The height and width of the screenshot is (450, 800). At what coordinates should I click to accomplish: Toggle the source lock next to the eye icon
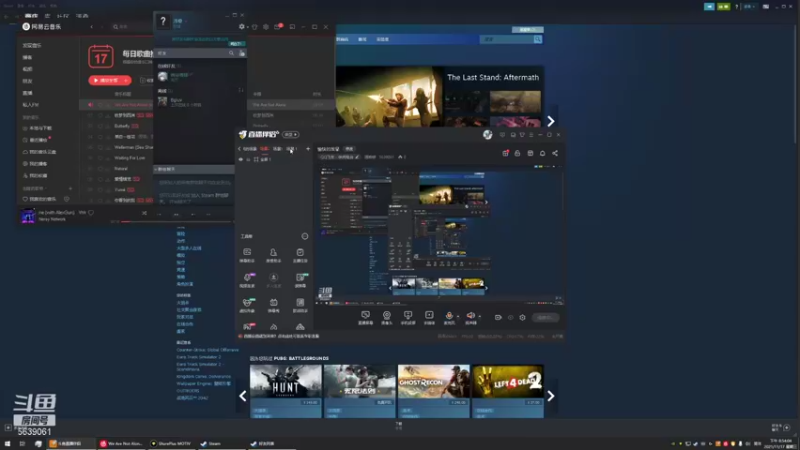click(248, 160)
